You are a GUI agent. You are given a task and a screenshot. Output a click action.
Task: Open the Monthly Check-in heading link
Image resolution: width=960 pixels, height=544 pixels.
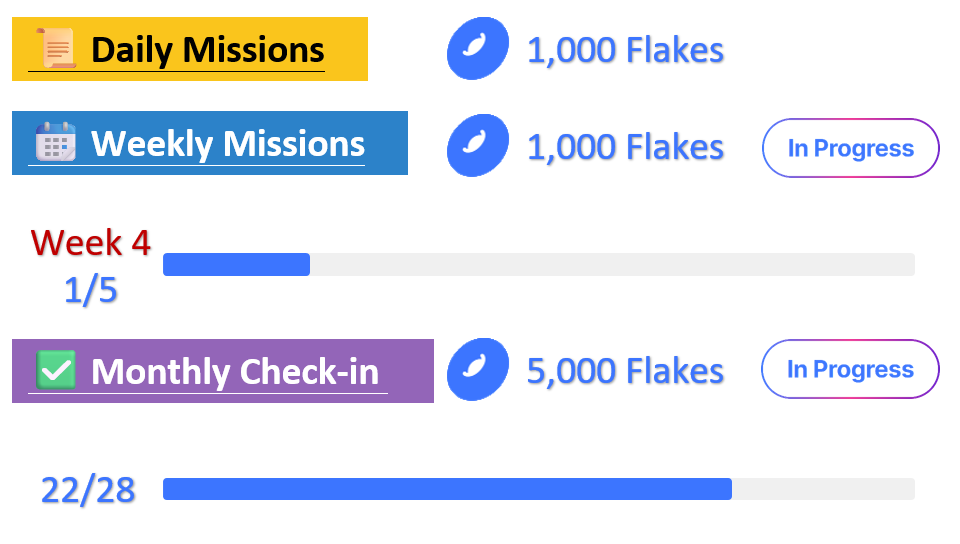pos(235,372)
